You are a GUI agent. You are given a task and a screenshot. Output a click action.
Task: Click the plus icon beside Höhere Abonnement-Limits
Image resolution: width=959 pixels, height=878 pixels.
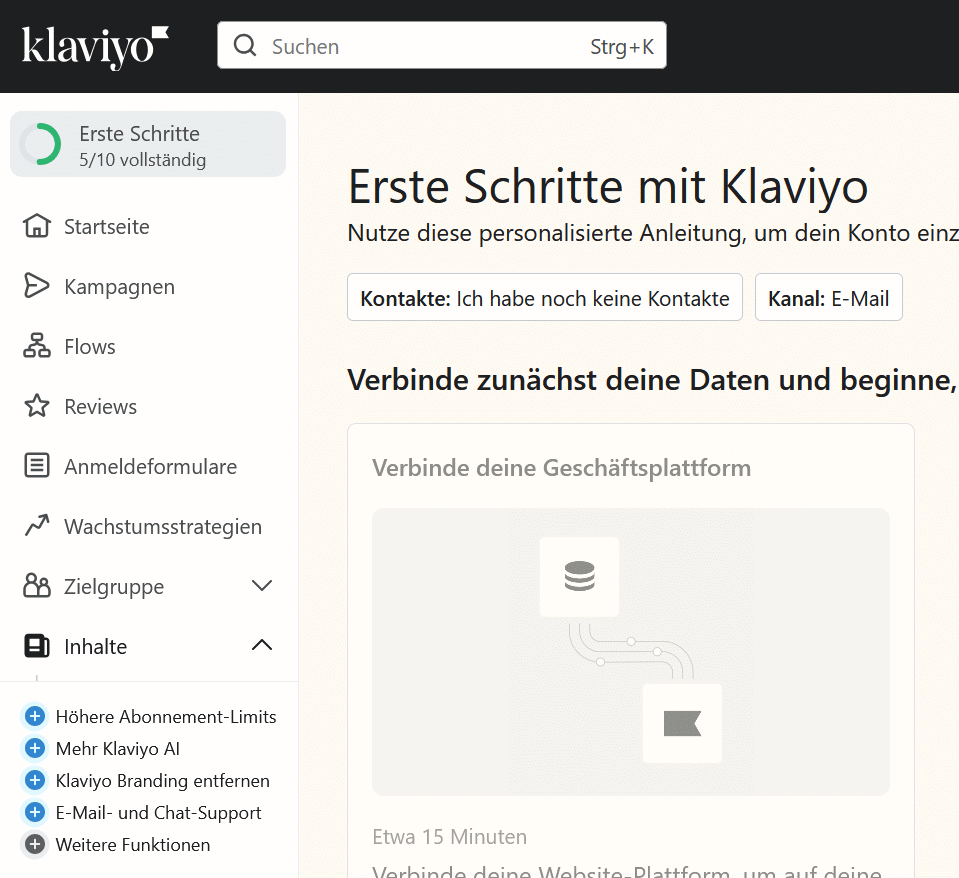pos(35,716)
